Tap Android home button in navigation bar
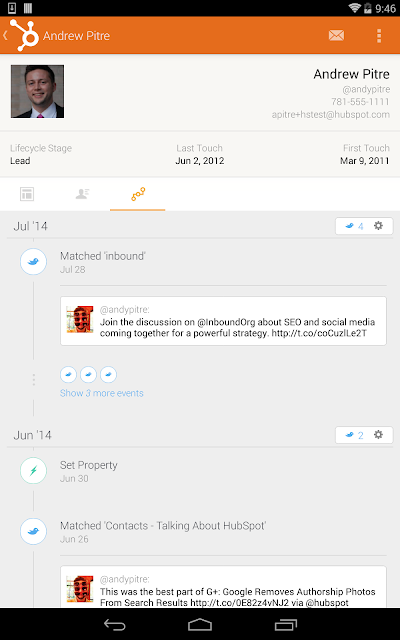 (200, 624)
